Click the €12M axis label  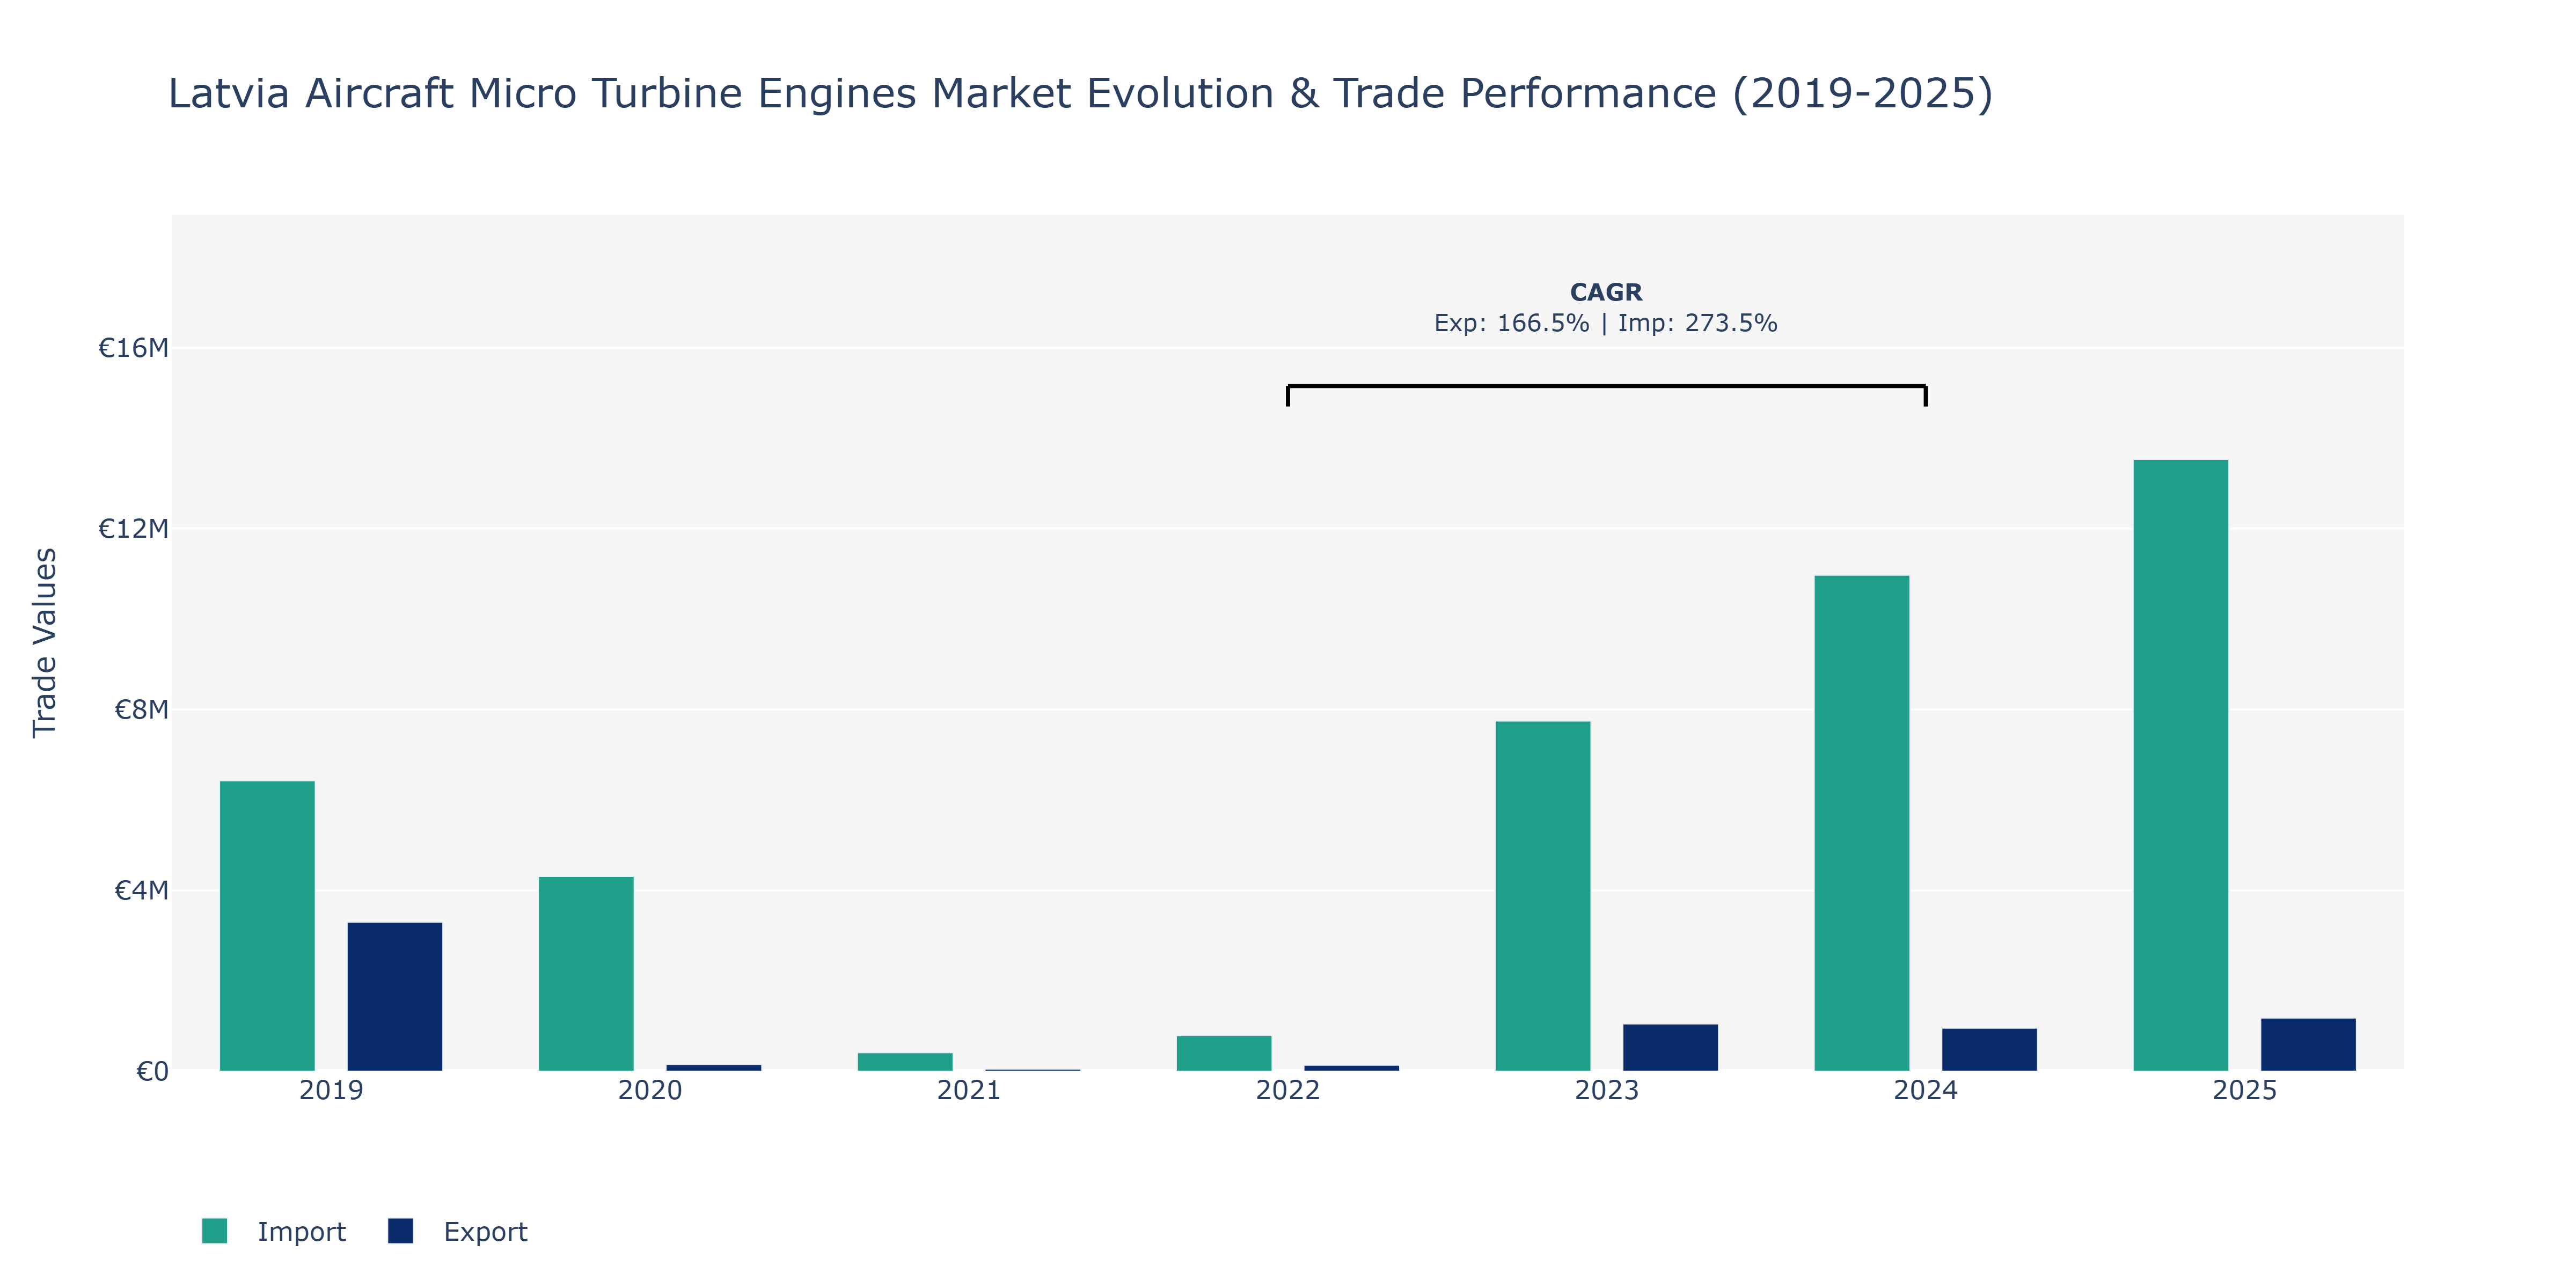[x=133, y=528]
